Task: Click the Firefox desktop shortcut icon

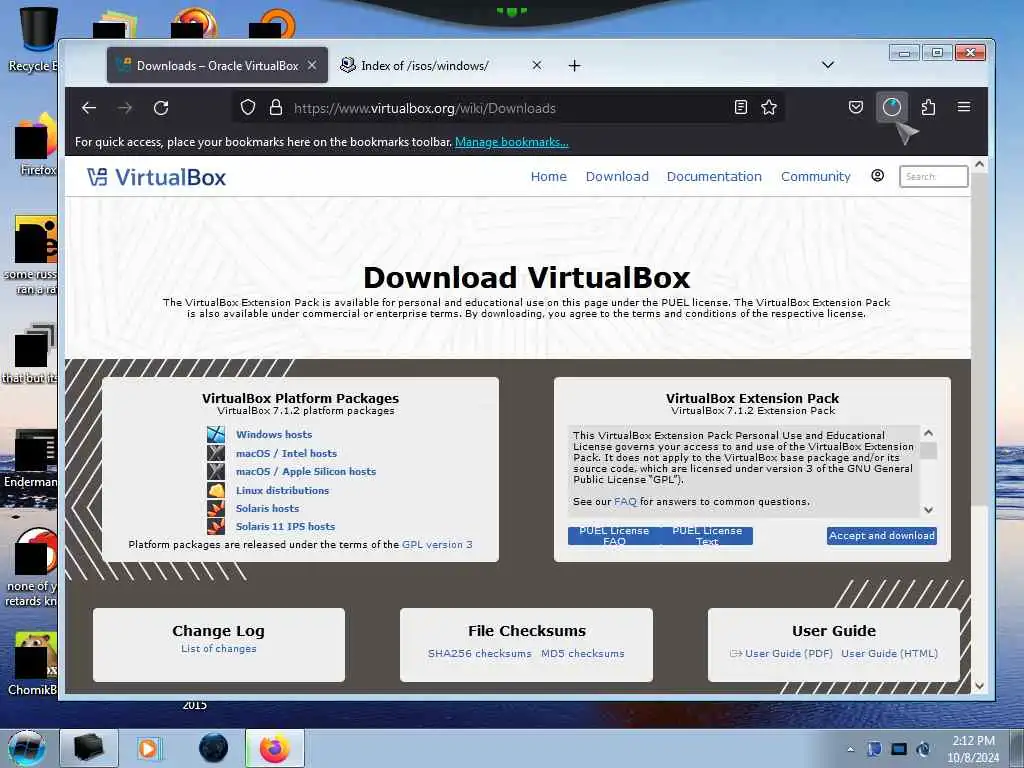Action: coord(36,145)
